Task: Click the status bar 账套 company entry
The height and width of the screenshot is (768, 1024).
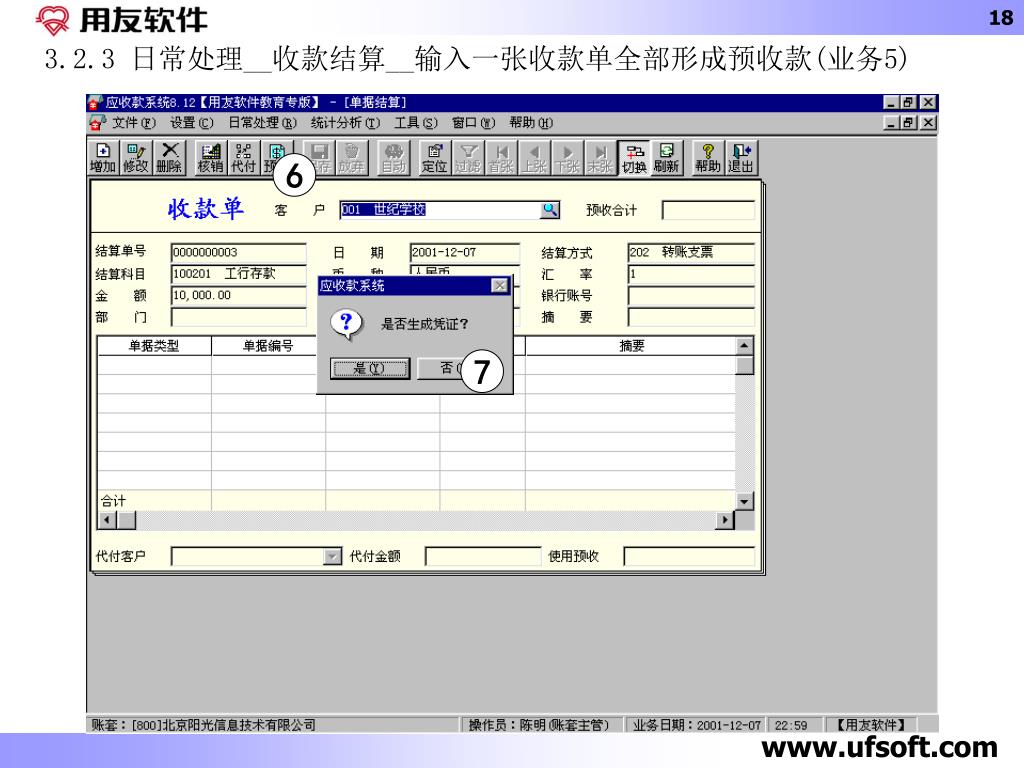Action: [273, 725]
